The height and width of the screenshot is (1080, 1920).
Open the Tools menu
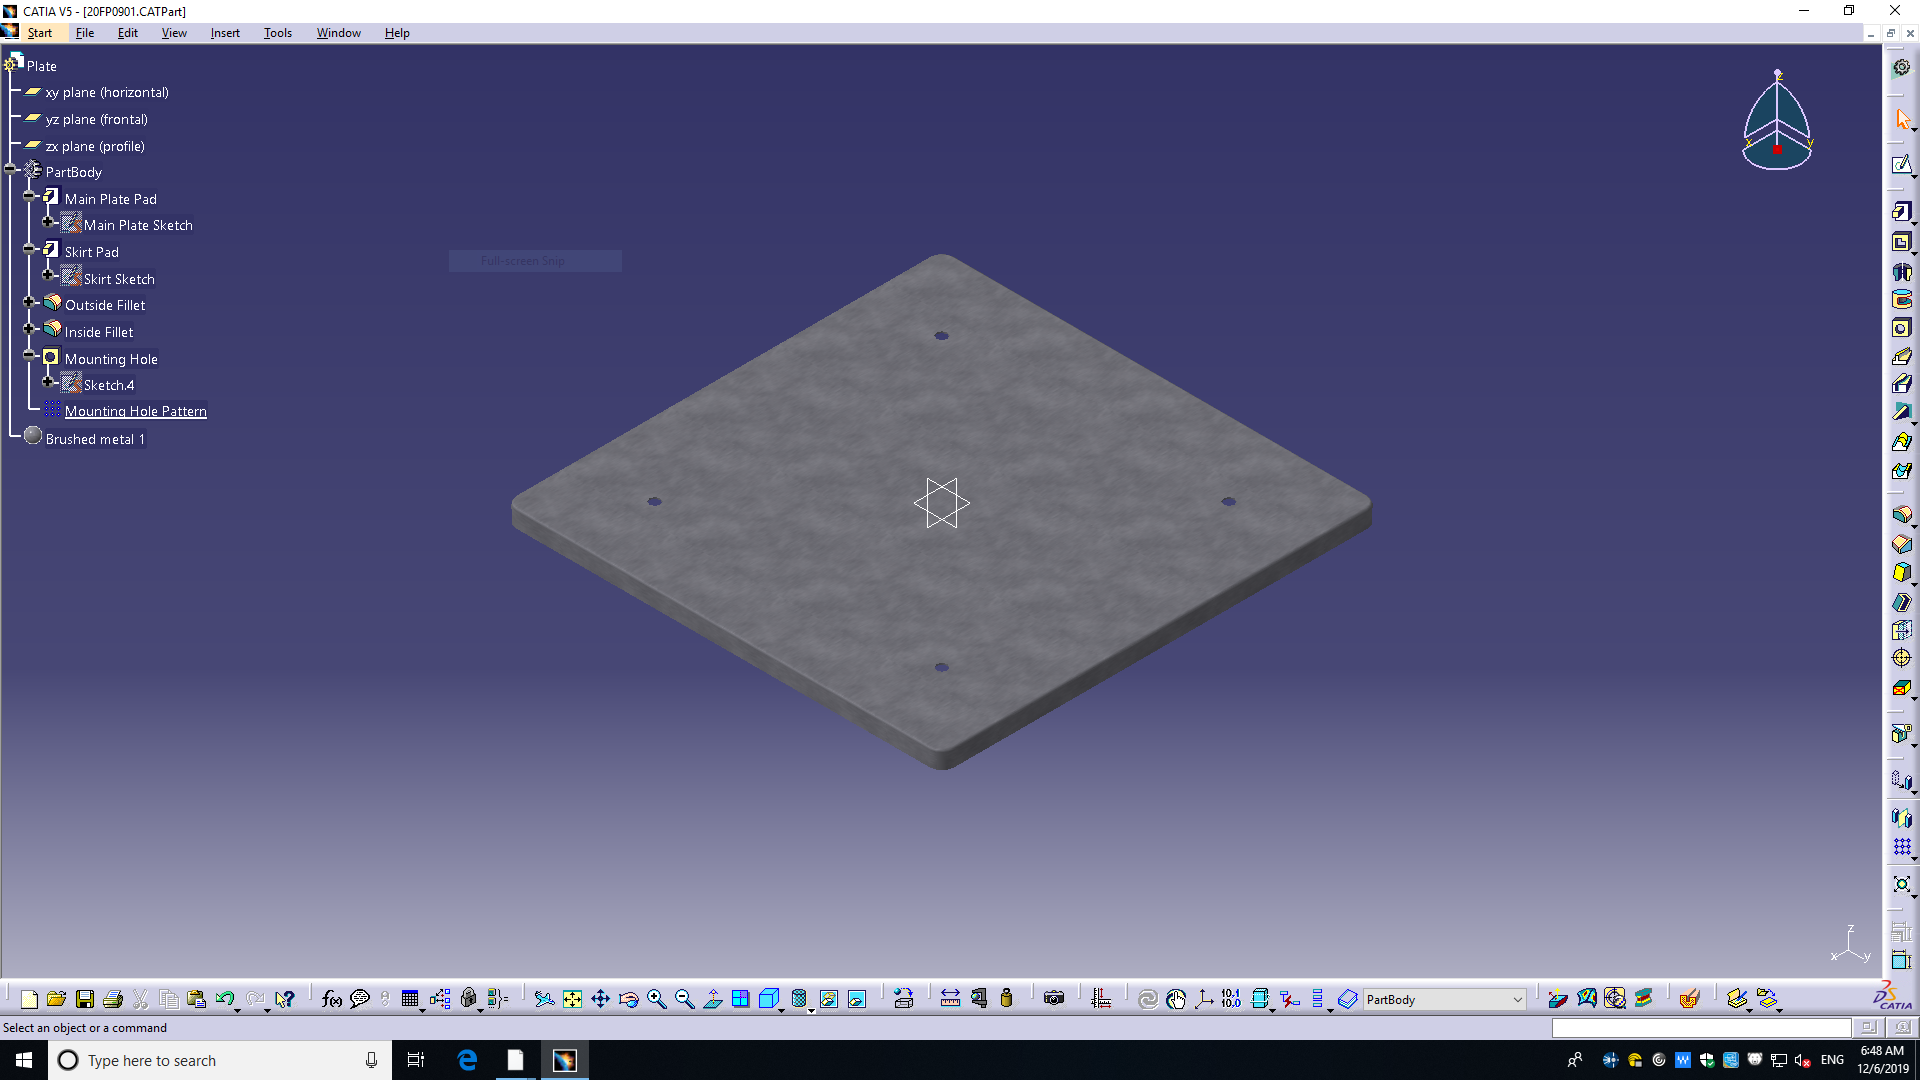pos(277,33)
